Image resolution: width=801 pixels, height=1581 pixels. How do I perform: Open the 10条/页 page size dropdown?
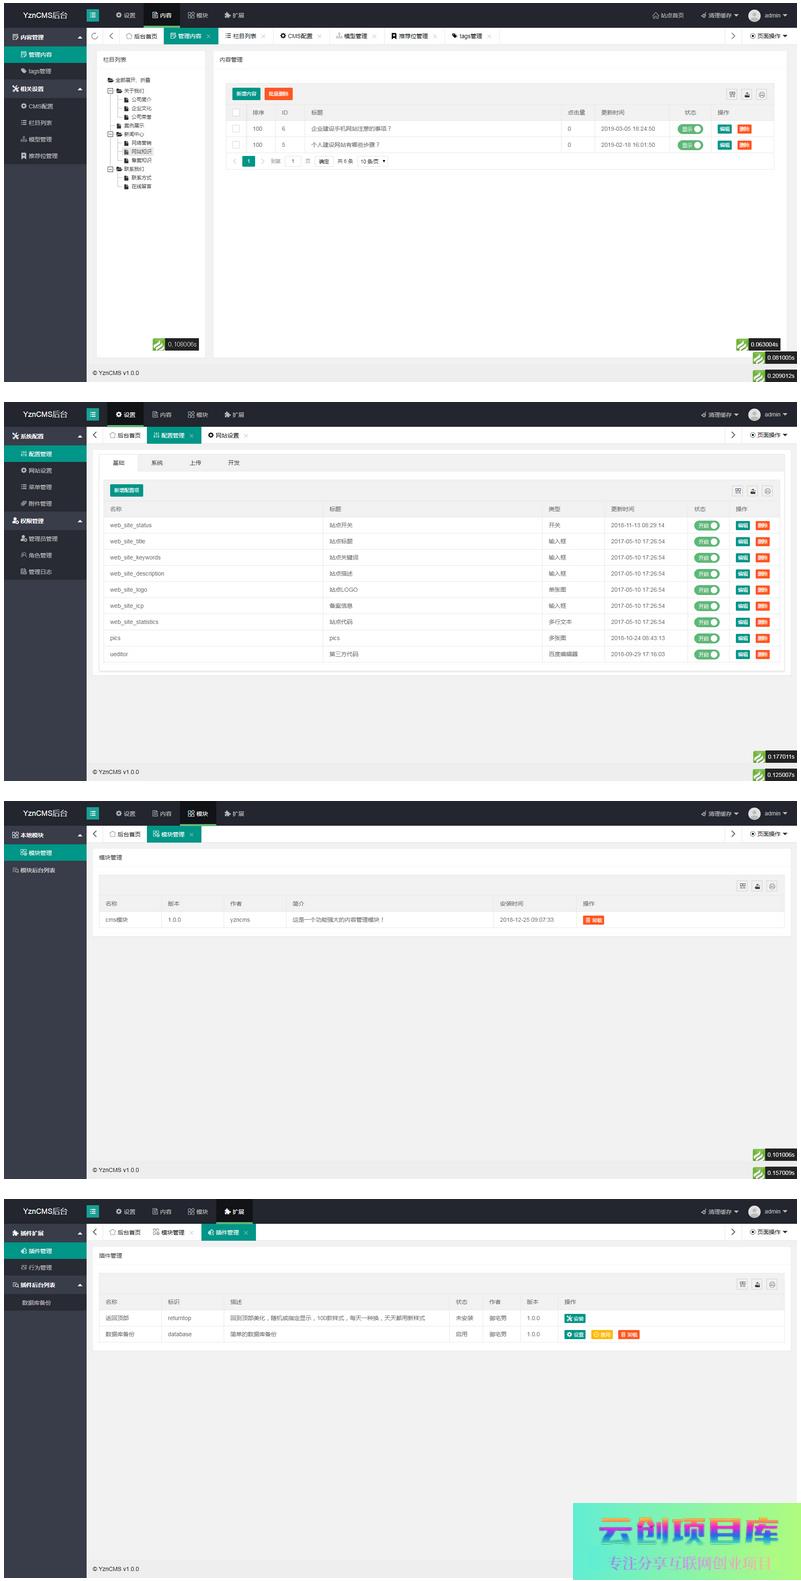373,161
